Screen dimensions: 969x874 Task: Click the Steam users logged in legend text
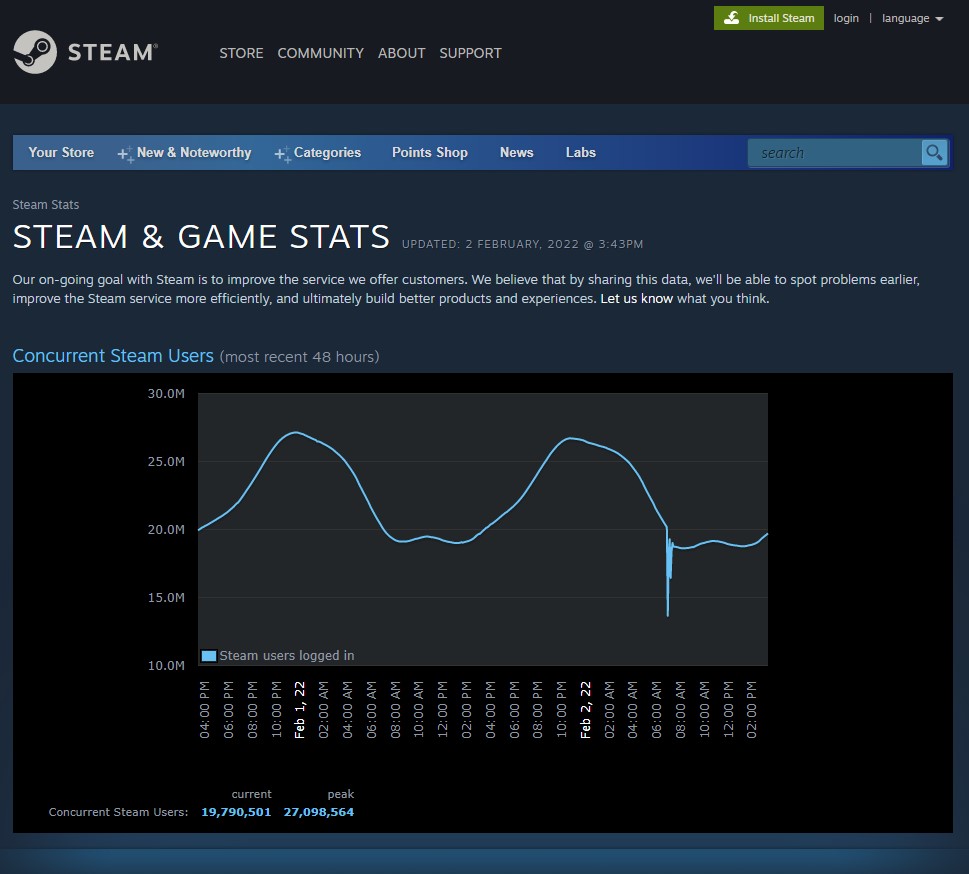(287, 656)
